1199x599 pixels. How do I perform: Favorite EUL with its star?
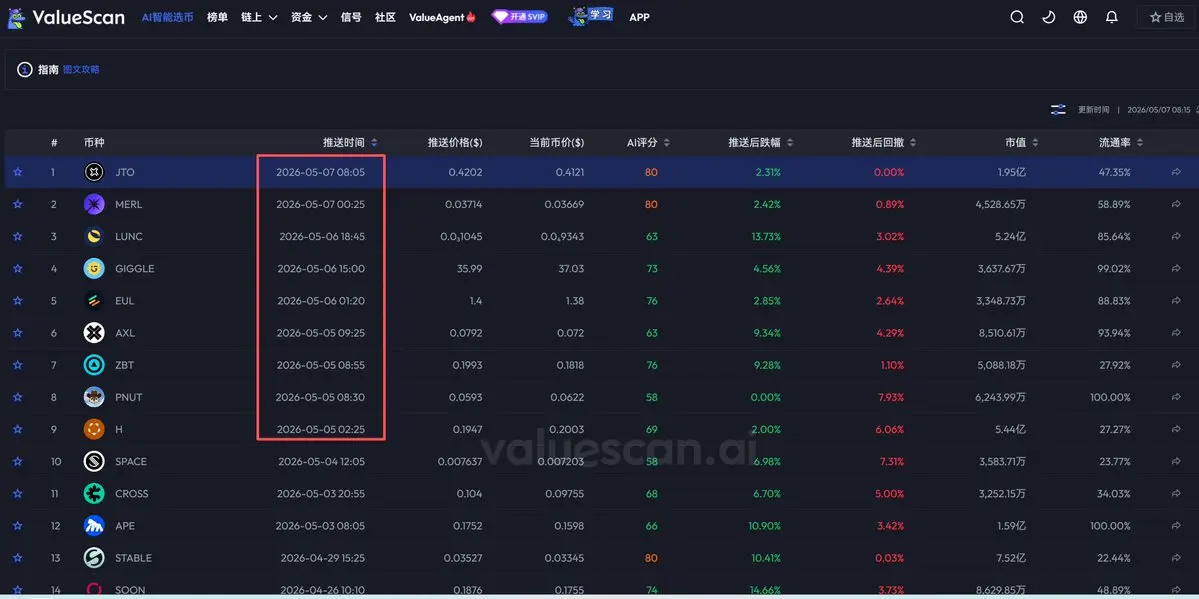coord(18,301)
